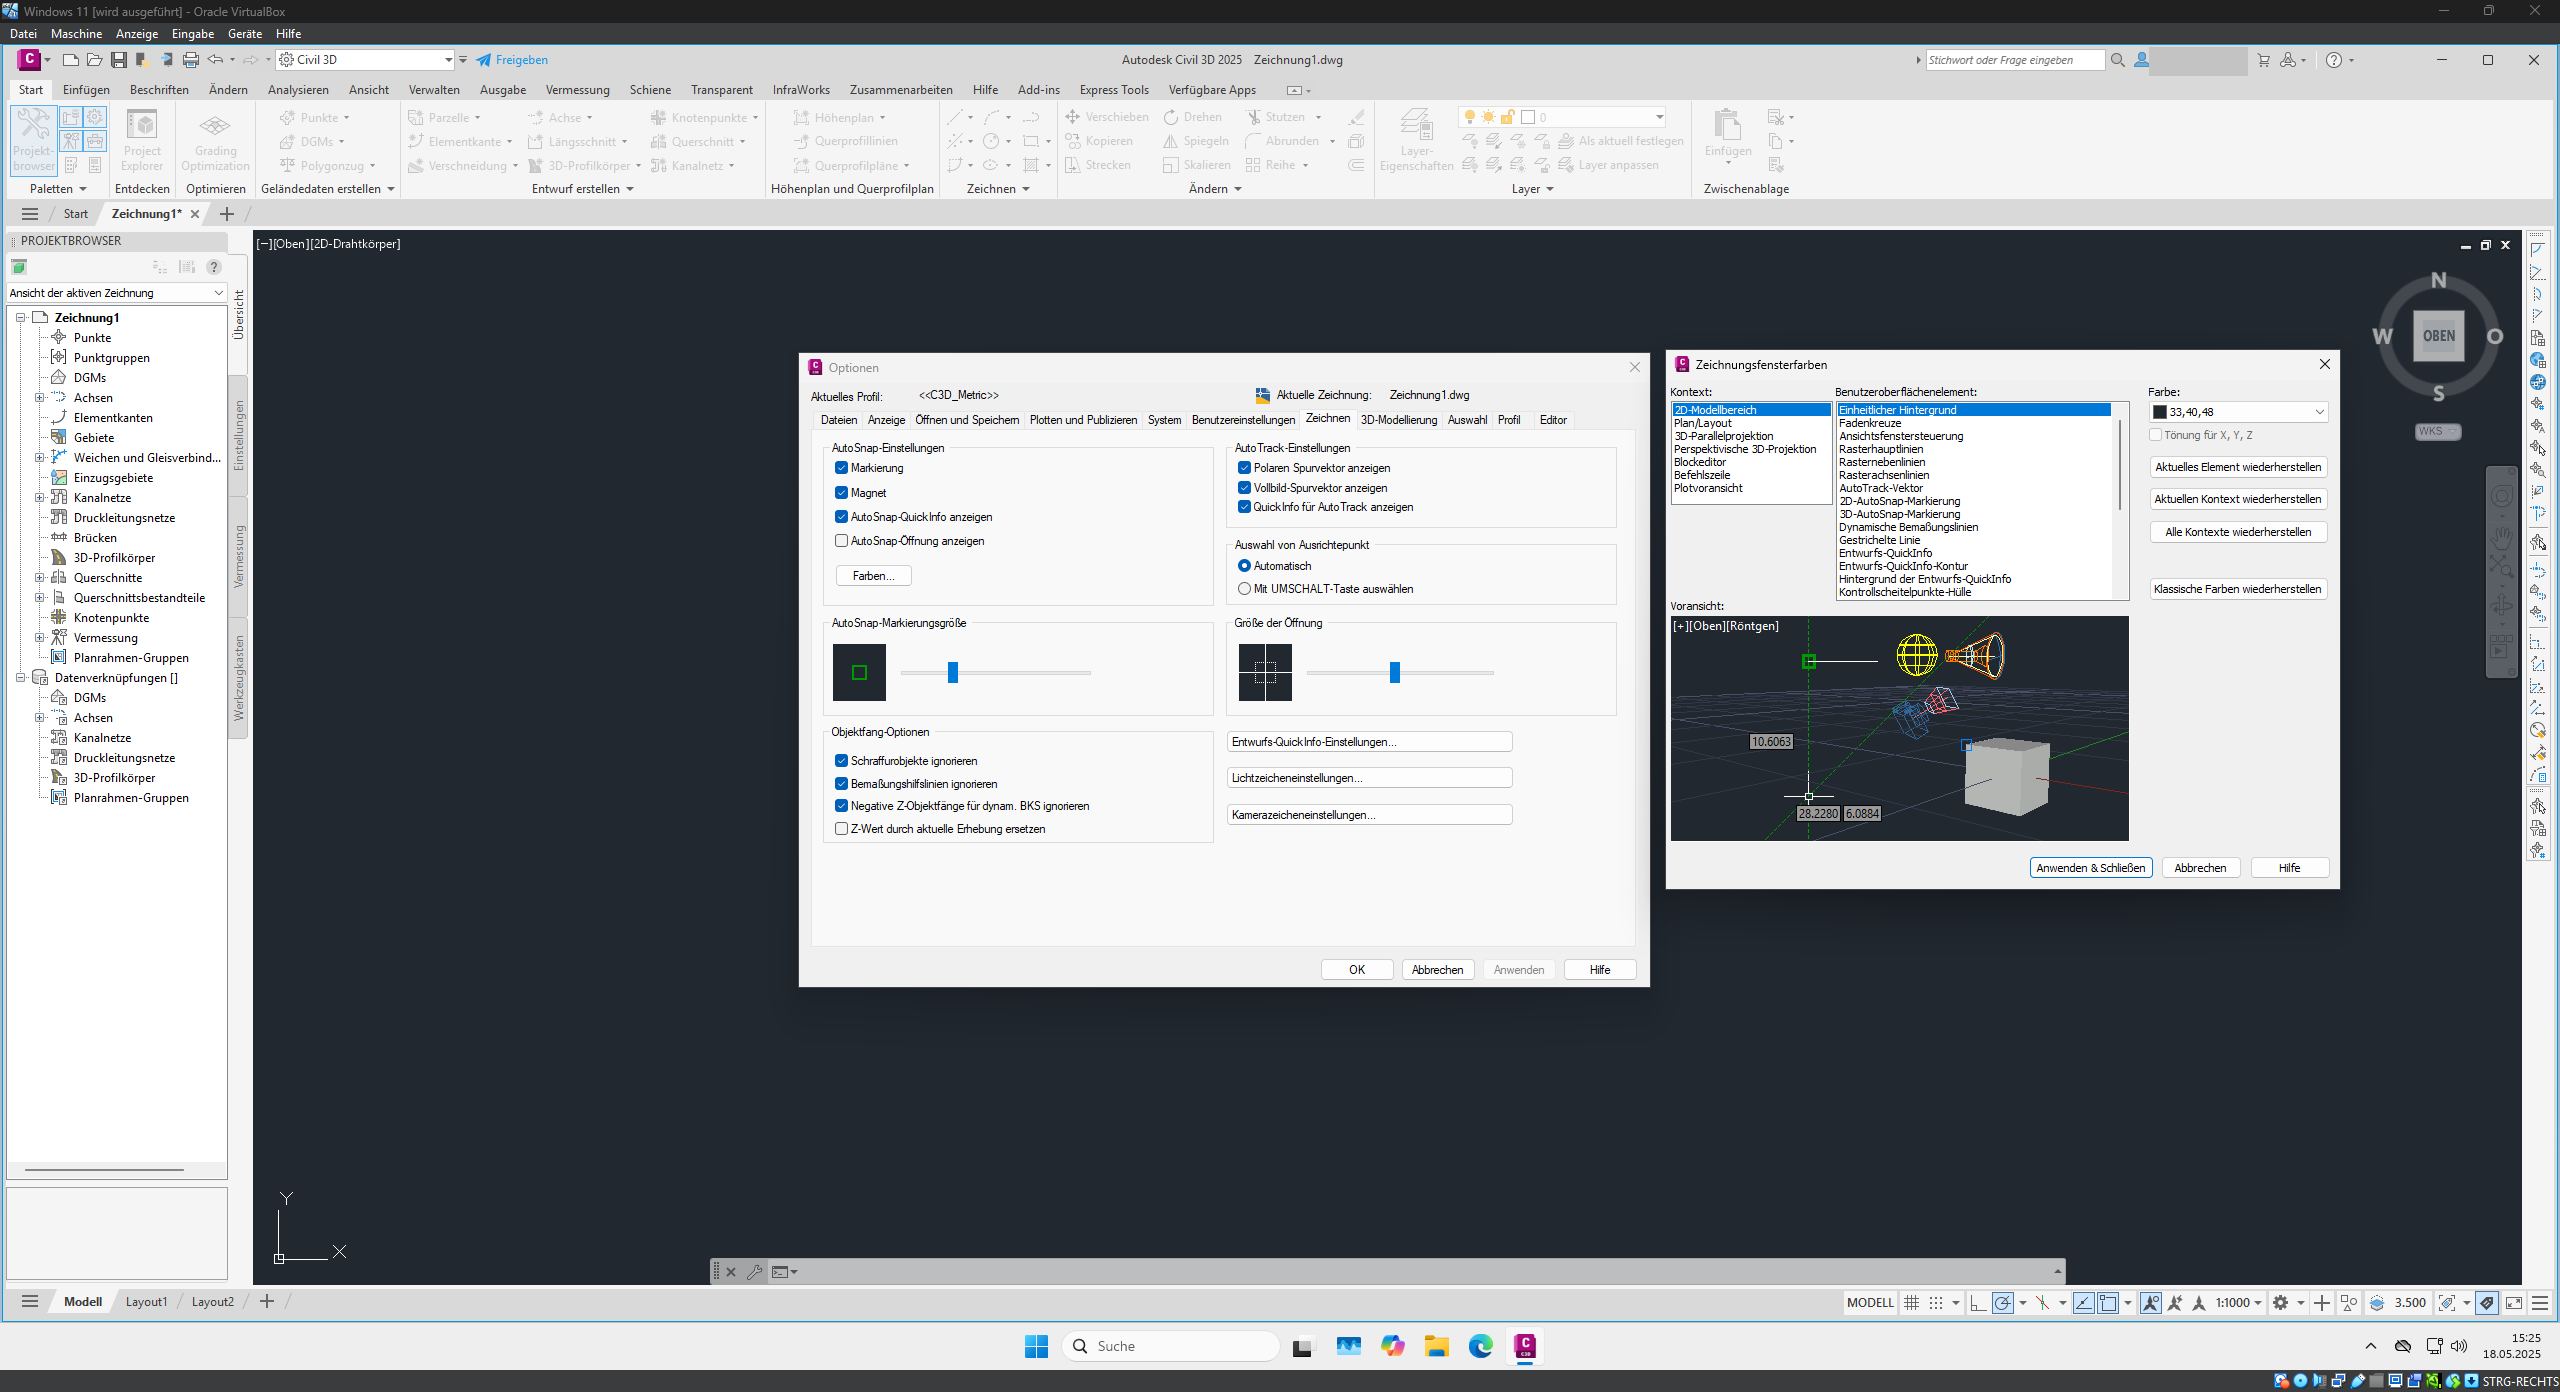Click the Farben... button
The width and height of the screenshot is (2560, 1392).
pos(873,576)
